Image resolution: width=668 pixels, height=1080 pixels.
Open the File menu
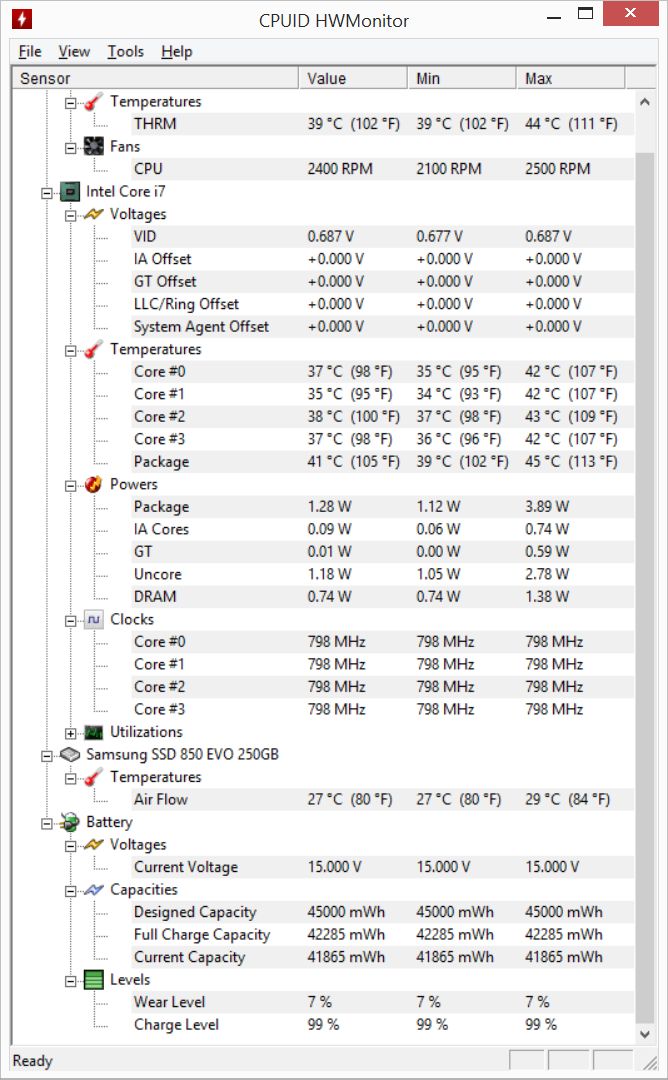point(30,52)
